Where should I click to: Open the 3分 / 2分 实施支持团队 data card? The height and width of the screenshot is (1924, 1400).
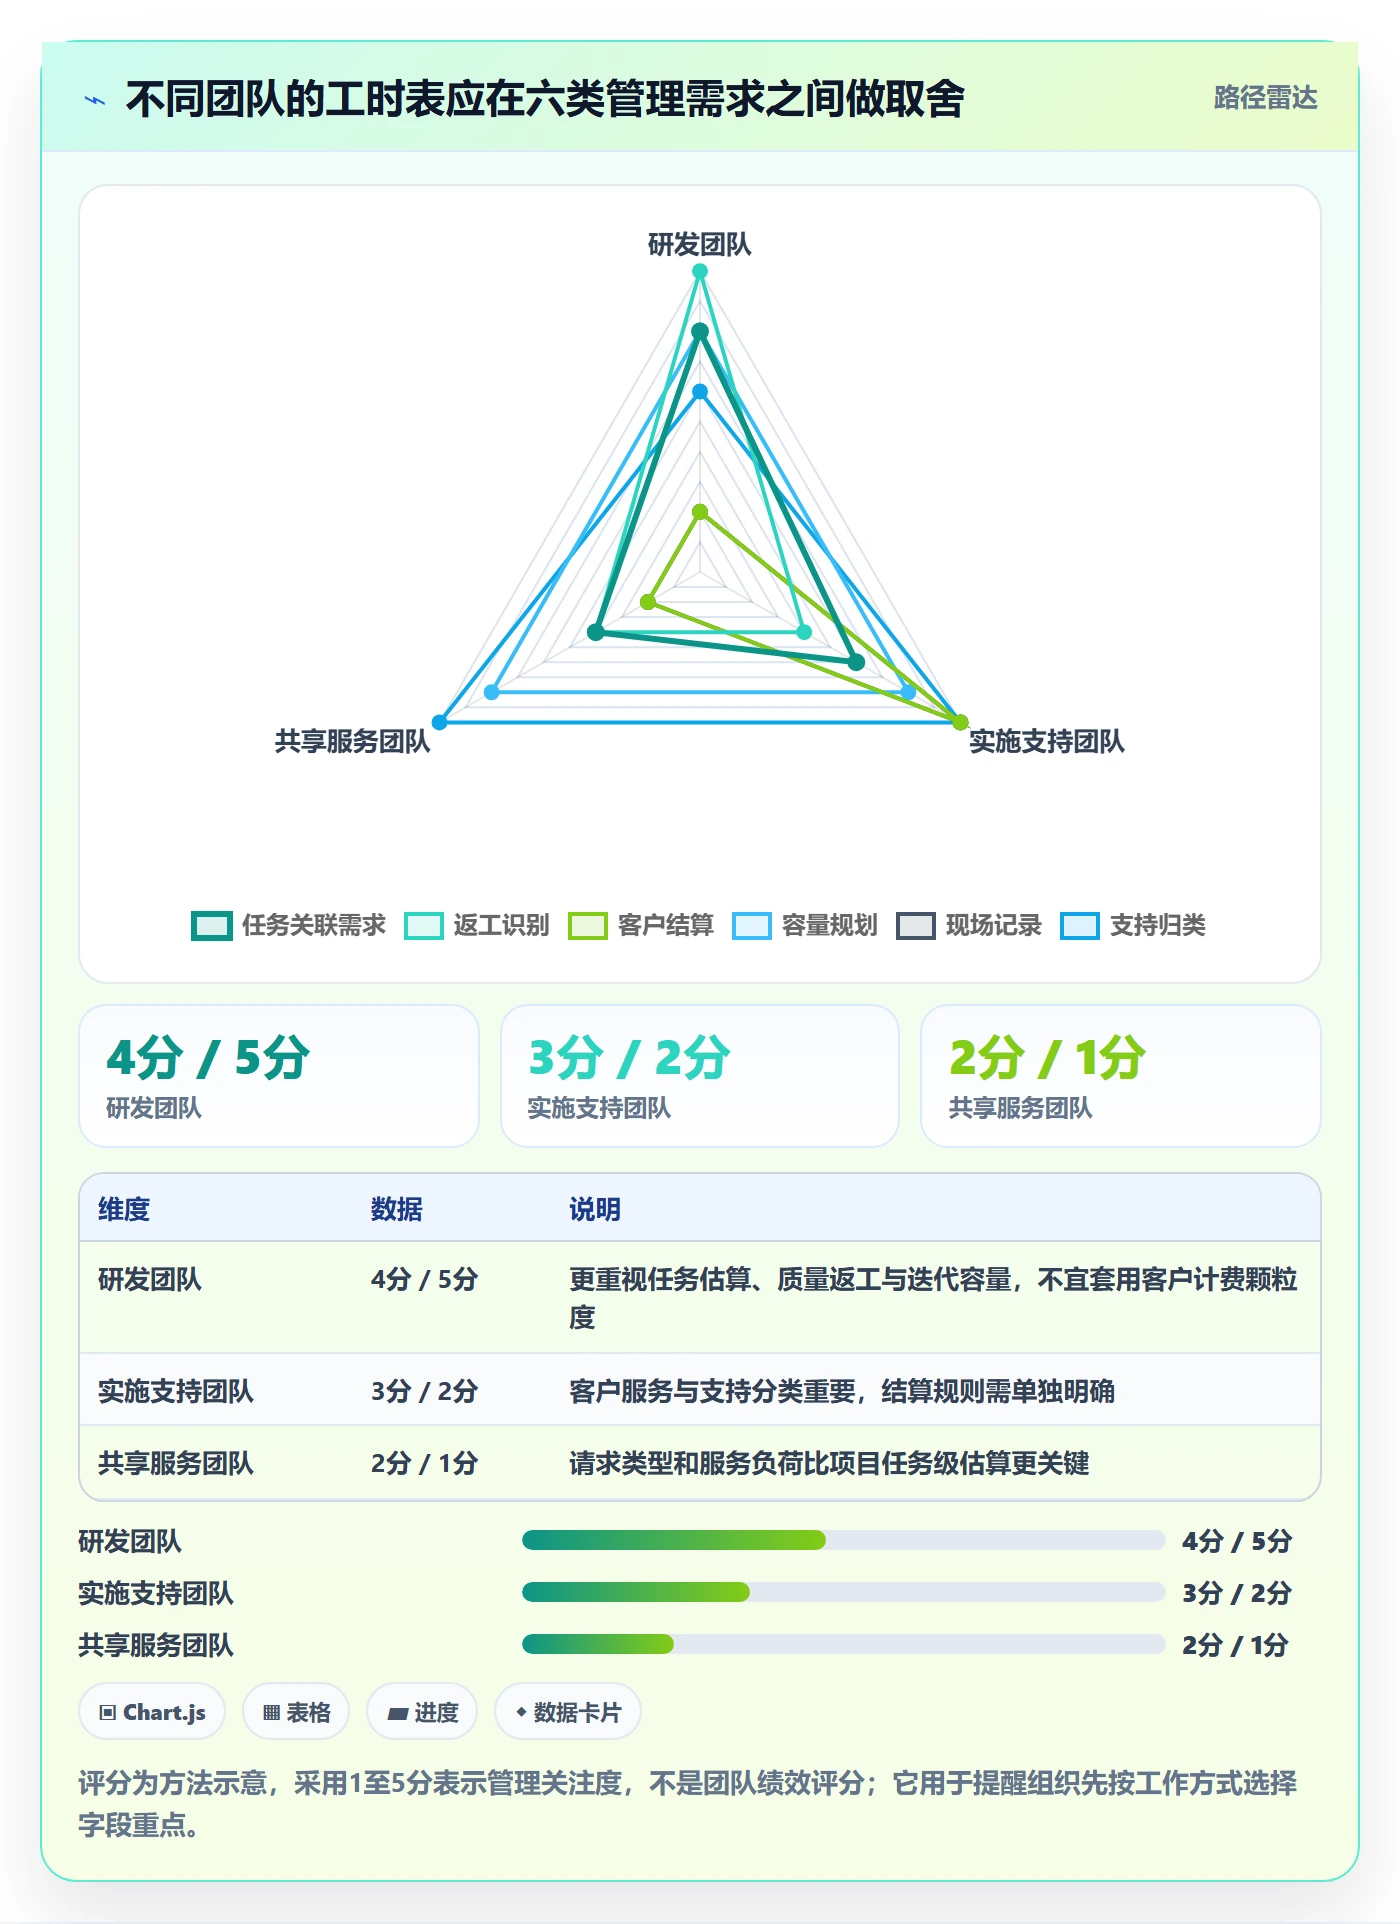pos(700,1076)
